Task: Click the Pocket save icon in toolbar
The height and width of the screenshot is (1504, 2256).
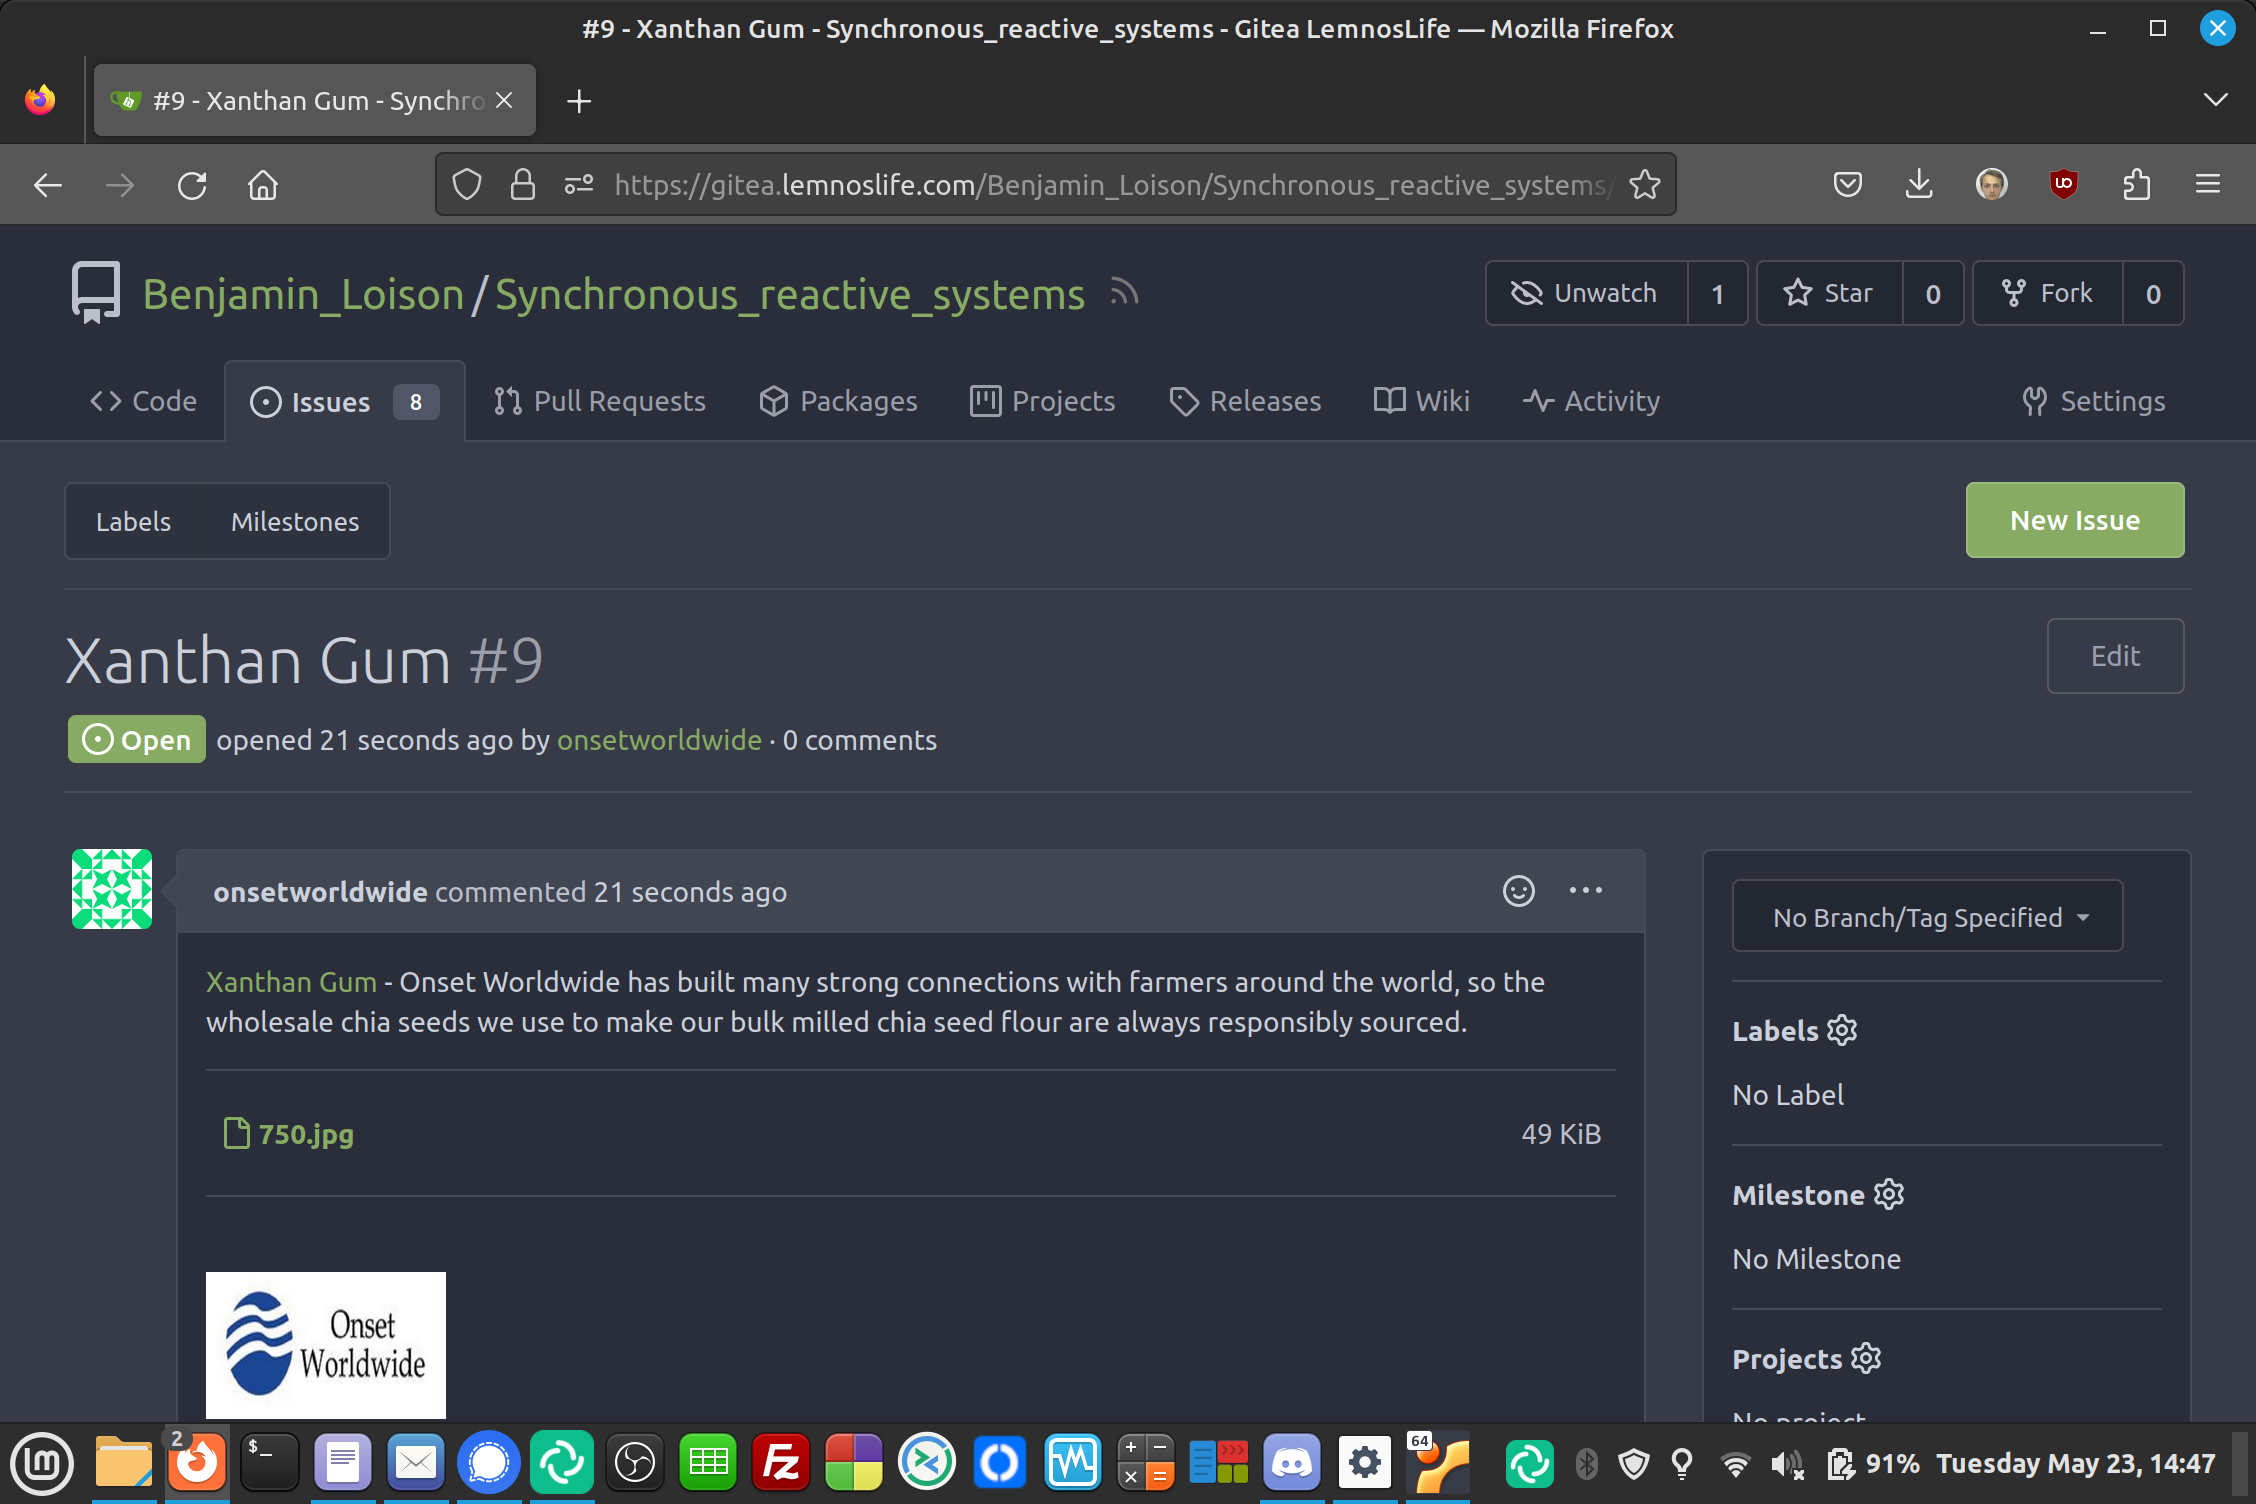Action: click(1847, 184)
